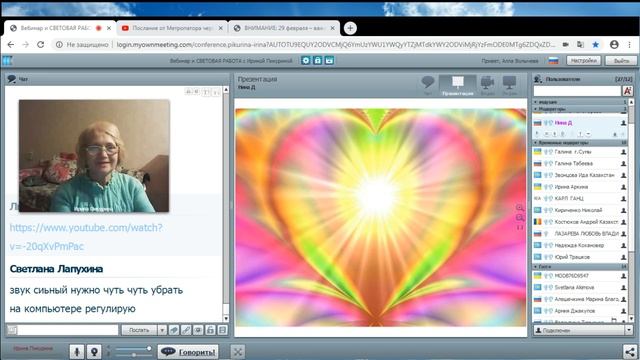Click the save icon in chat toolbar
640x360 pixels.
pos(222,330)
